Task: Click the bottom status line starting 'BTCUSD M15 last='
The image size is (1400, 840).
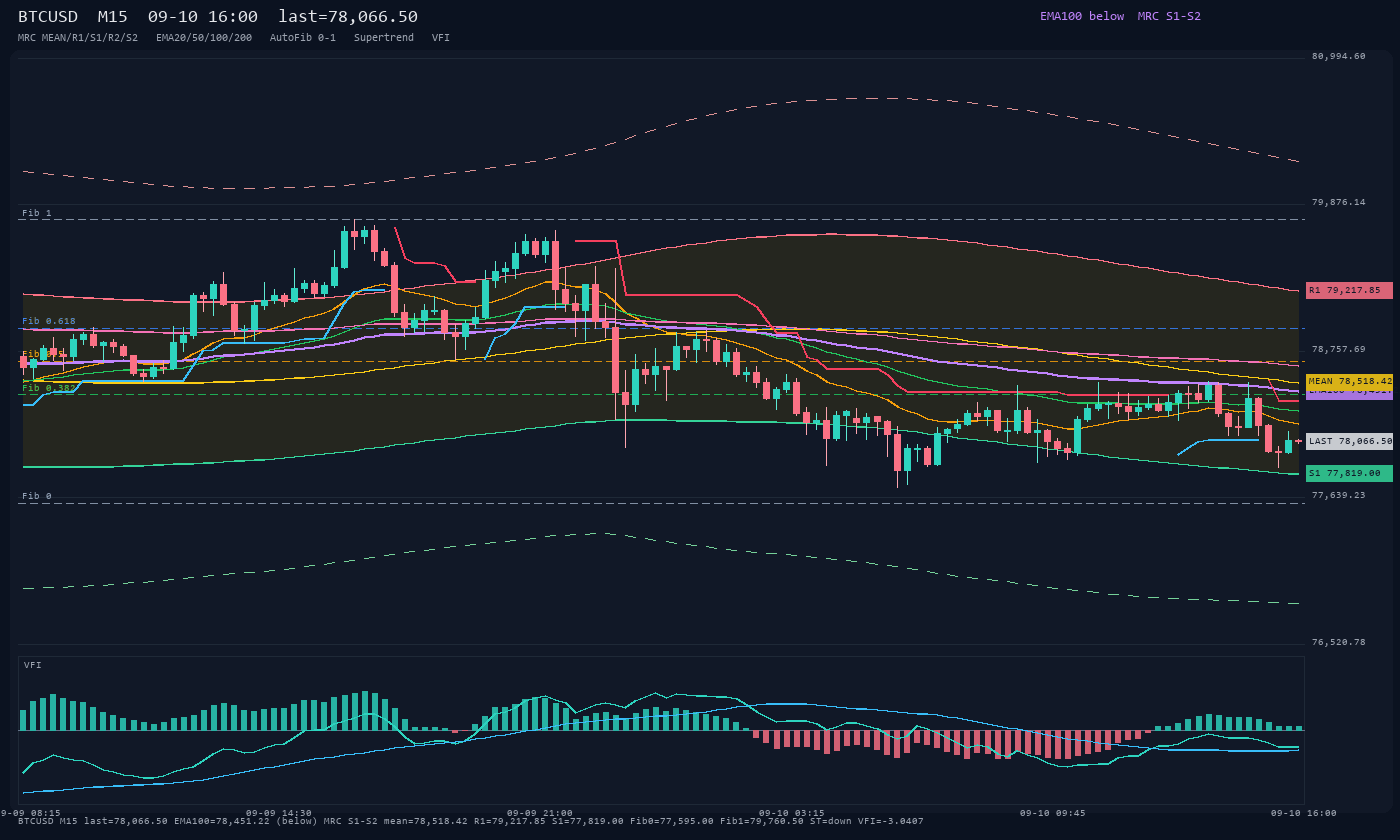Action: click(x=471, y=821)
